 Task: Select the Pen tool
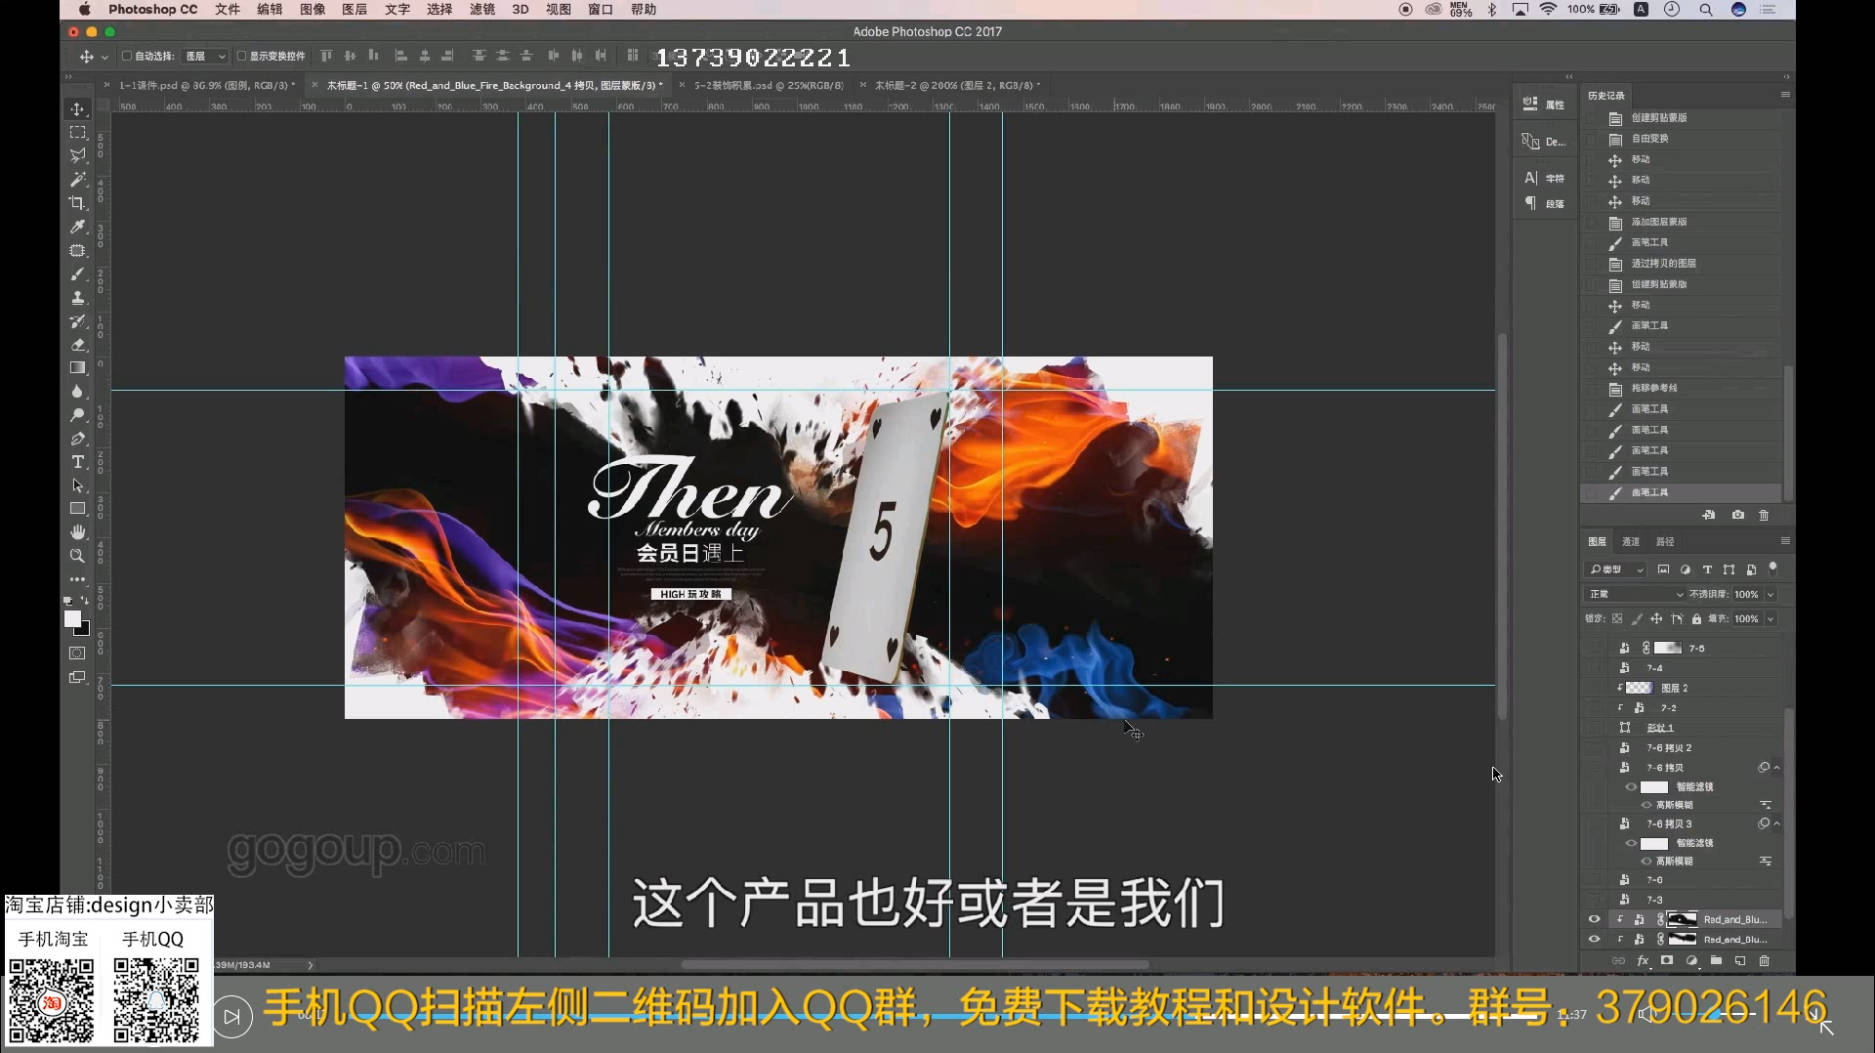click(77, 439)
